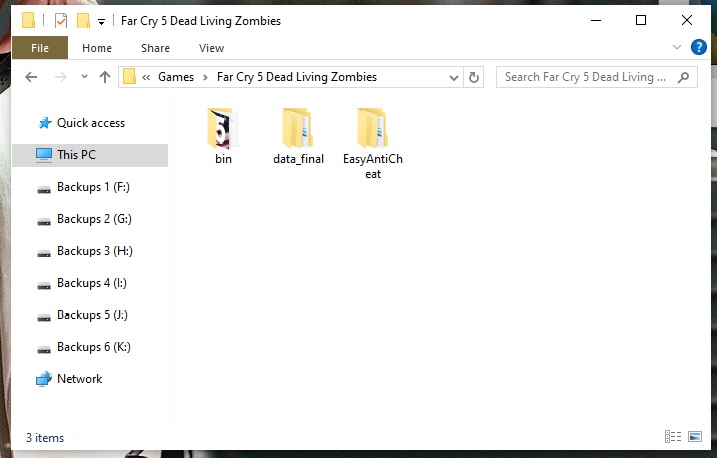Click the address bar folder icon
This screenshot has width=717, height=458.
129,76
